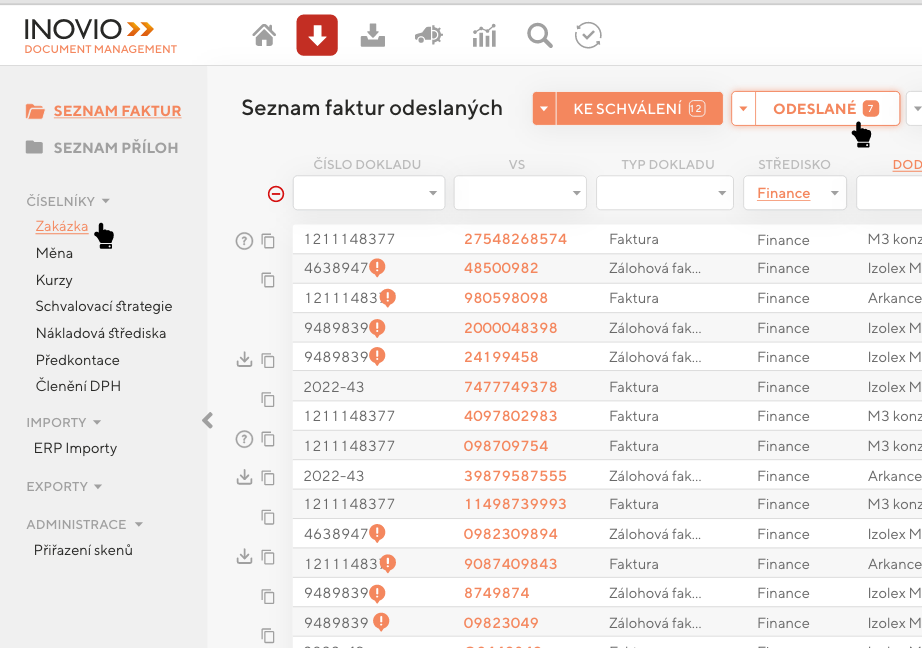Screen dimensions: 922x648
Task: Click the home icon in top toolbar
Action: coord(264,36)
